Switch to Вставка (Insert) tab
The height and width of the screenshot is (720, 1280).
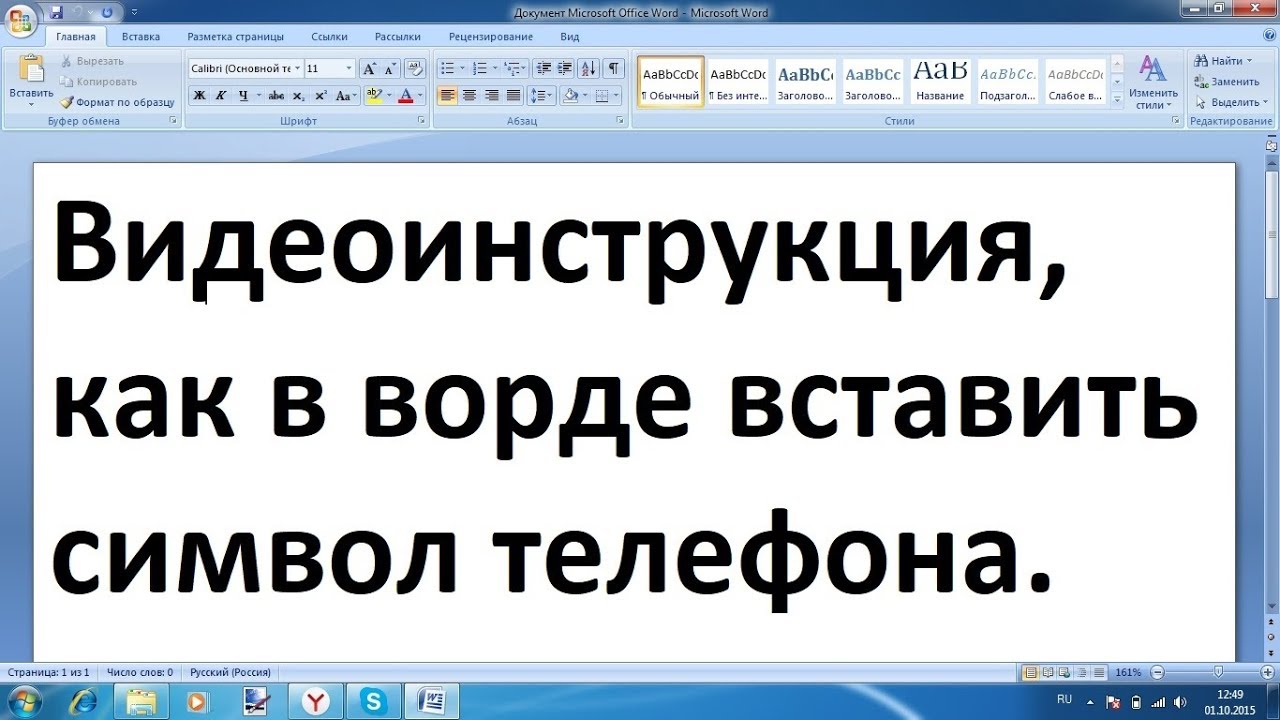coord(141,37)
